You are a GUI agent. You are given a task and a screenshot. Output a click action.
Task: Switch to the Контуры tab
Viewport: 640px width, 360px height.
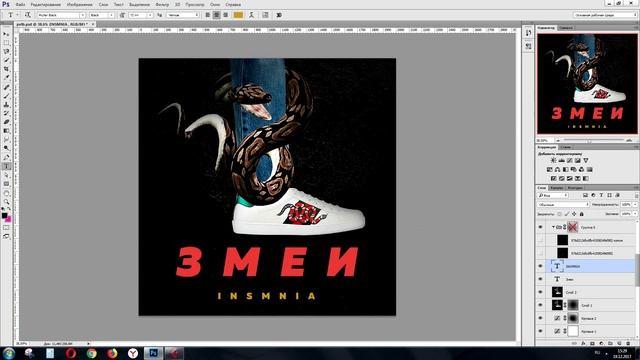point(575,188)
